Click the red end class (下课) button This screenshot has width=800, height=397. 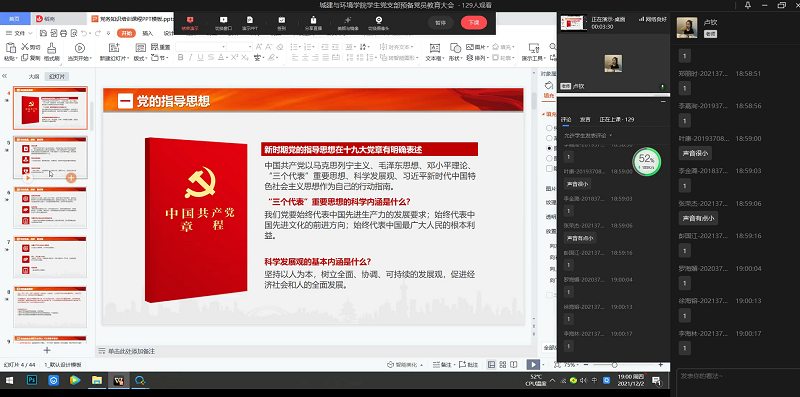click(x=473, y=23)
